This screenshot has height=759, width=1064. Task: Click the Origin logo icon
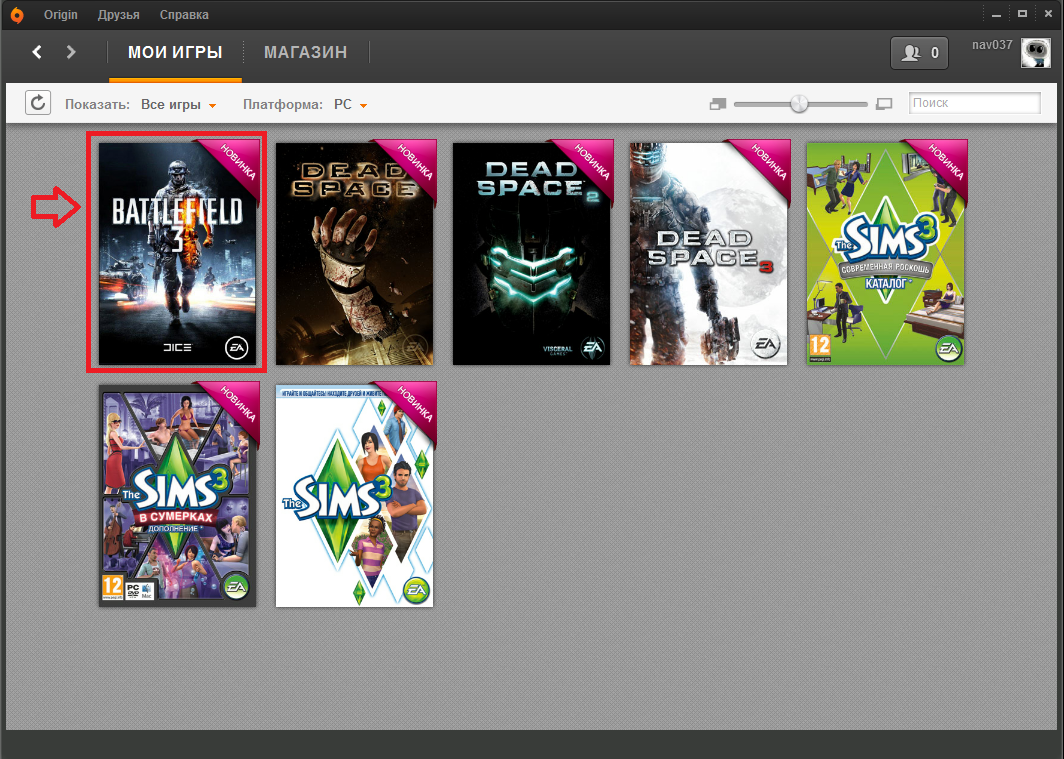pyautogui.click(x=17, y=15)
